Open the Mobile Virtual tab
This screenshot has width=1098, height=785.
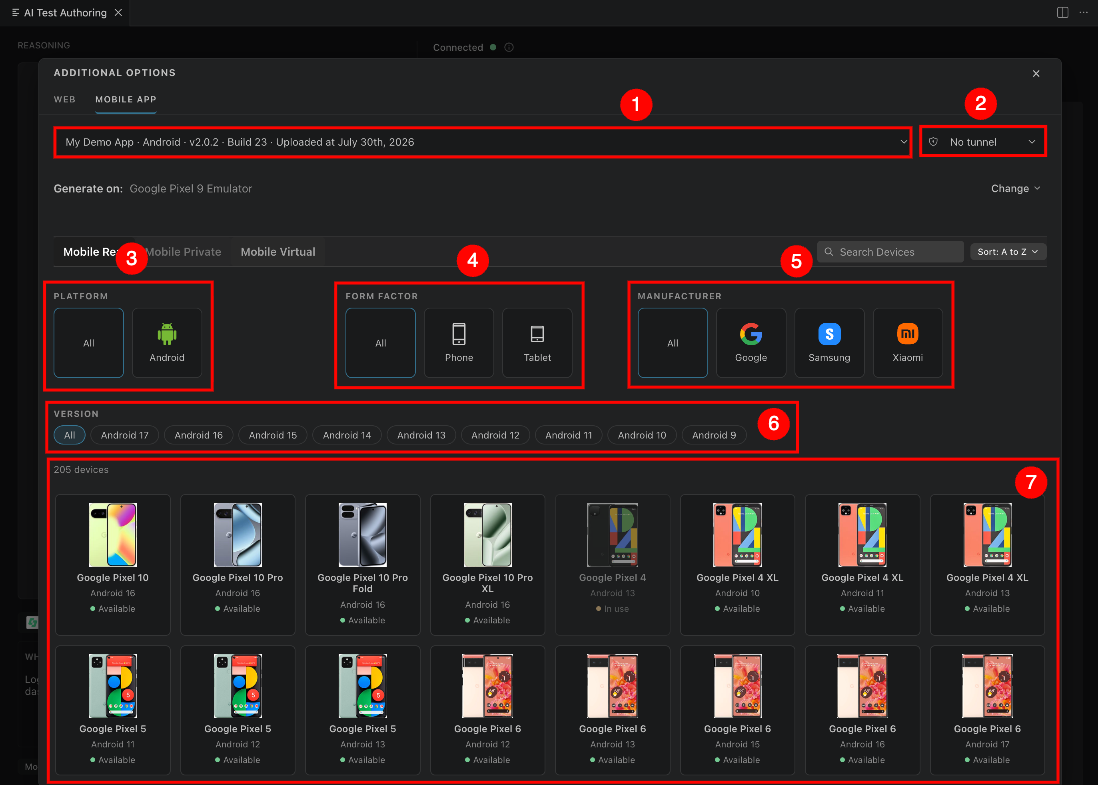278,252
